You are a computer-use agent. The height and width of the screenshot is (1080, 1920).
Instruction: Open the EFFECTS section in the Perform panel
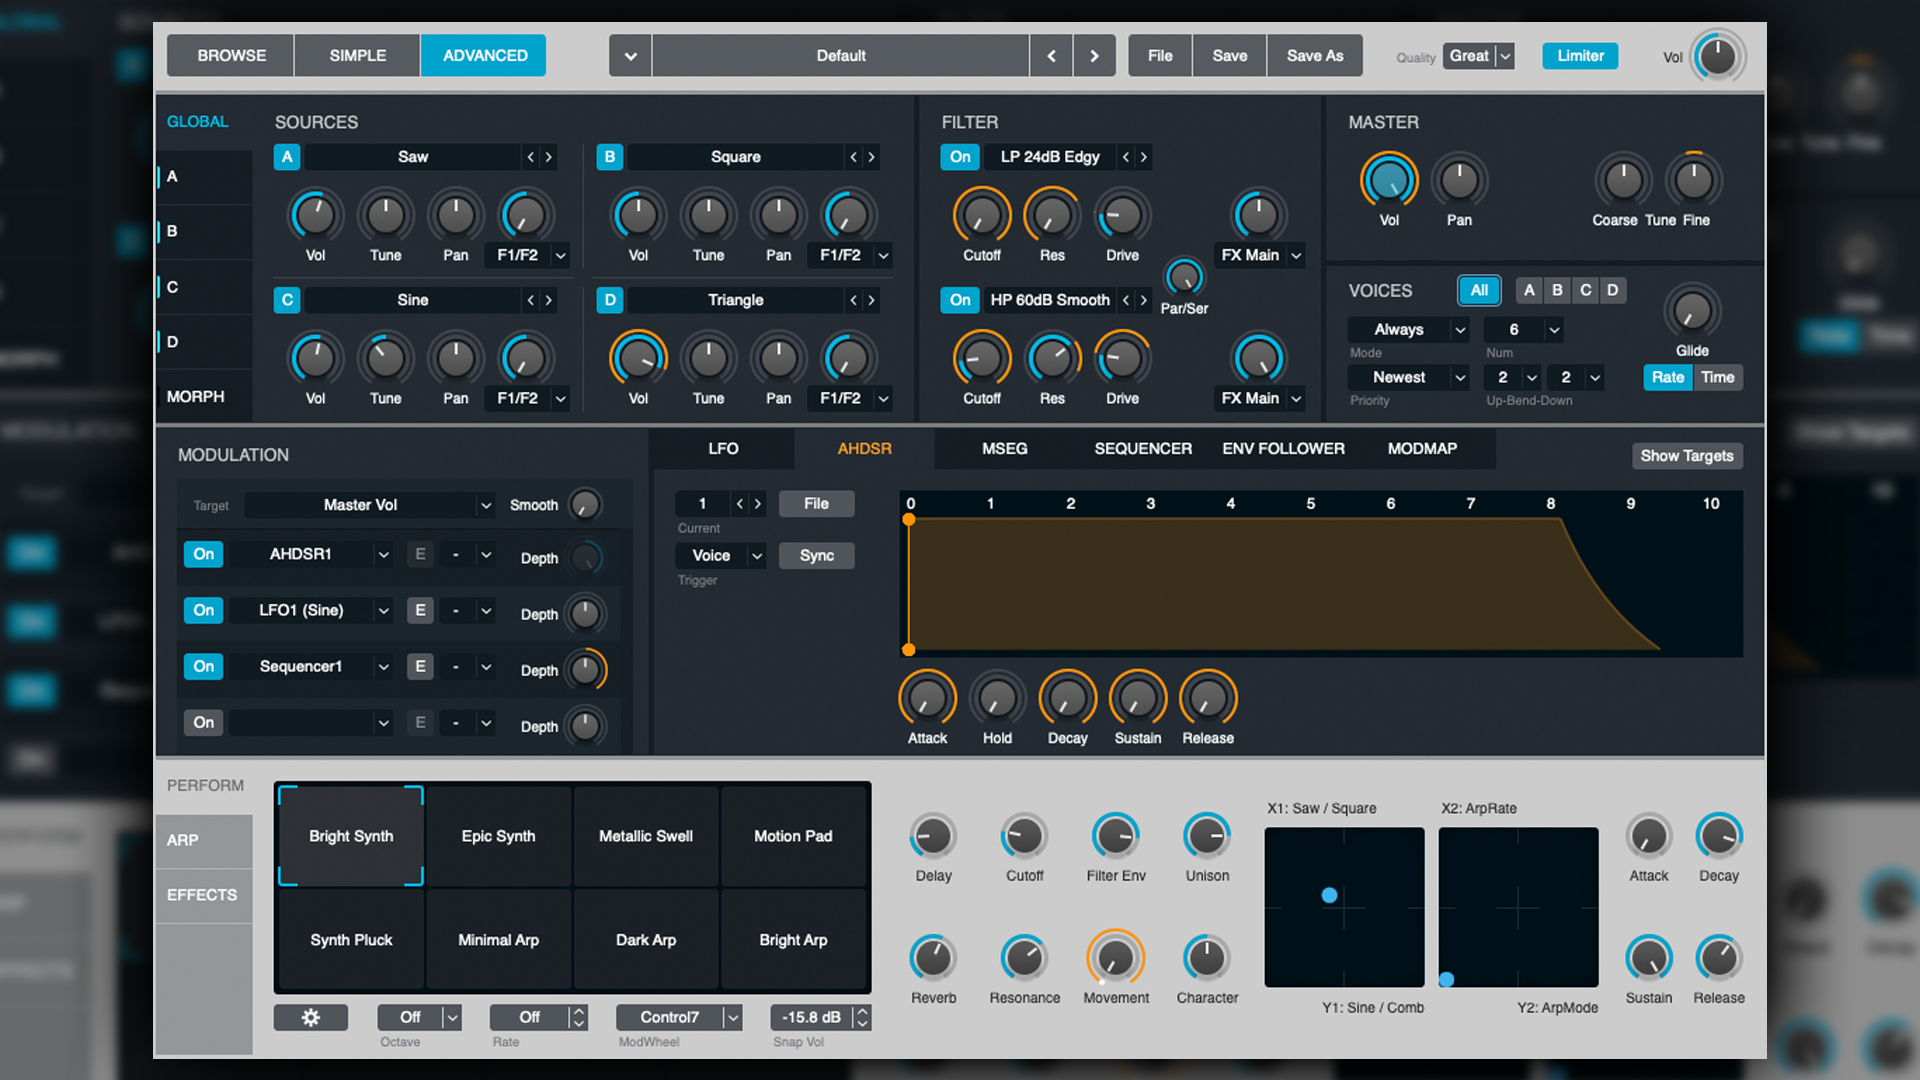click(202, 894)
